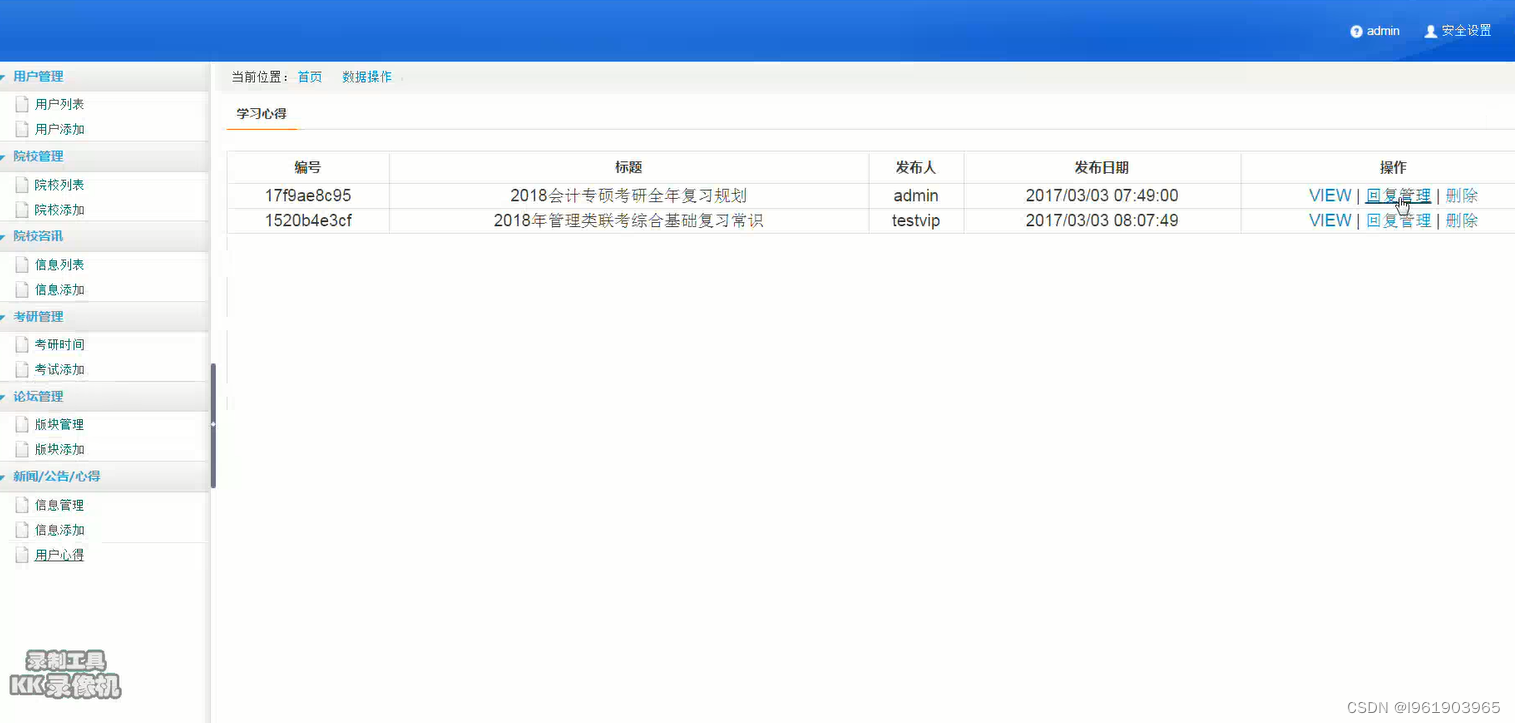1515x723 pixels.
Task: Click the admin link in header
Action: click(1383, 31)
